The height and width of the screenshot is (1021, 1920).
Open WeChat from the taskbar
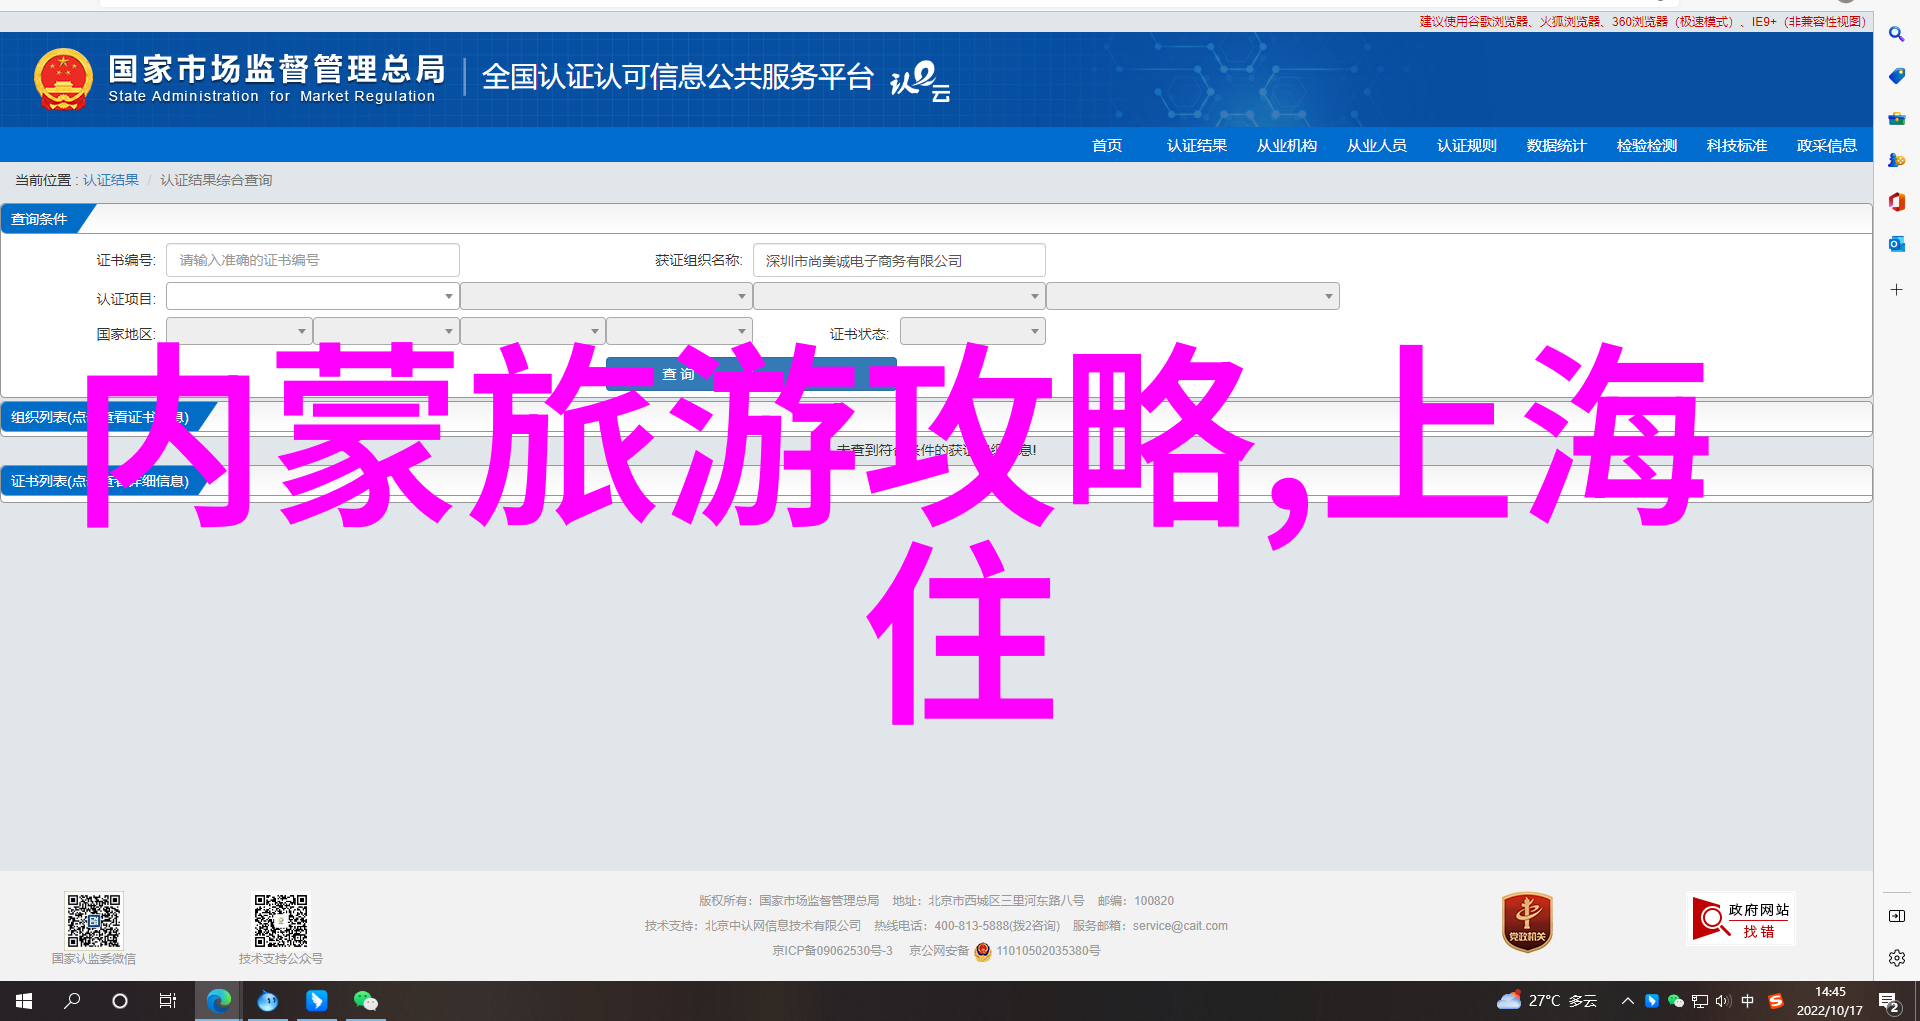365,1000
